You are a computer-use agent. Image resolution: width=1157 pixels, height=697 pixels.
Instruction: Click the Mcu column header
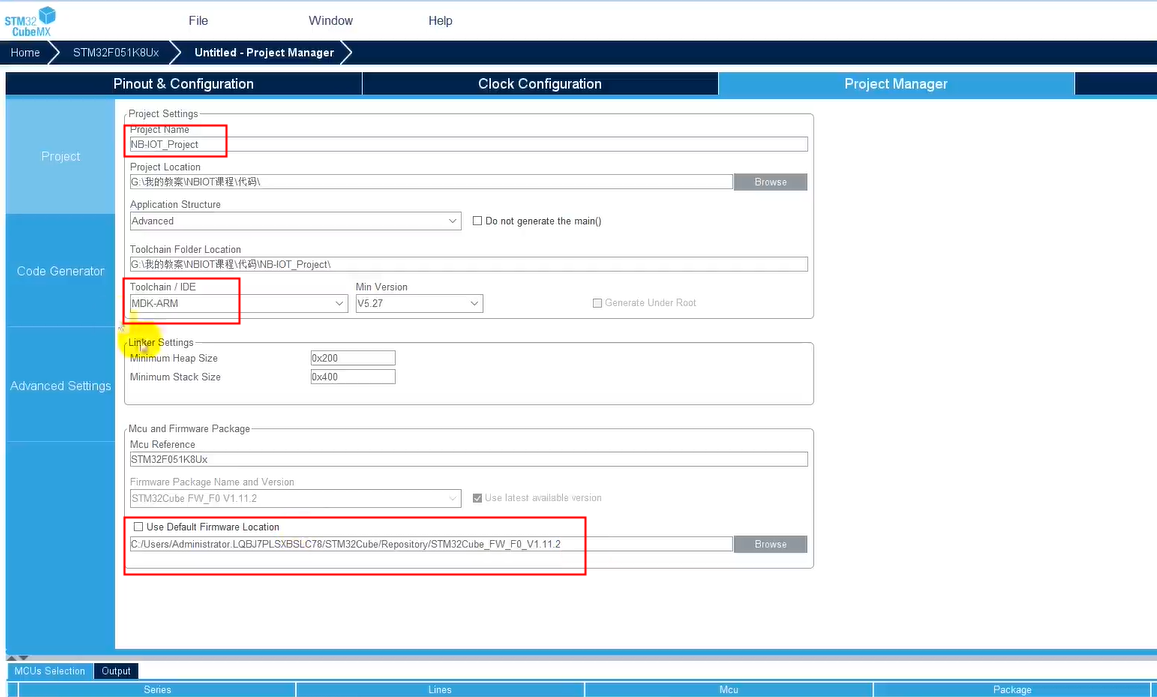pyautogui.click(x=729, y=690)
